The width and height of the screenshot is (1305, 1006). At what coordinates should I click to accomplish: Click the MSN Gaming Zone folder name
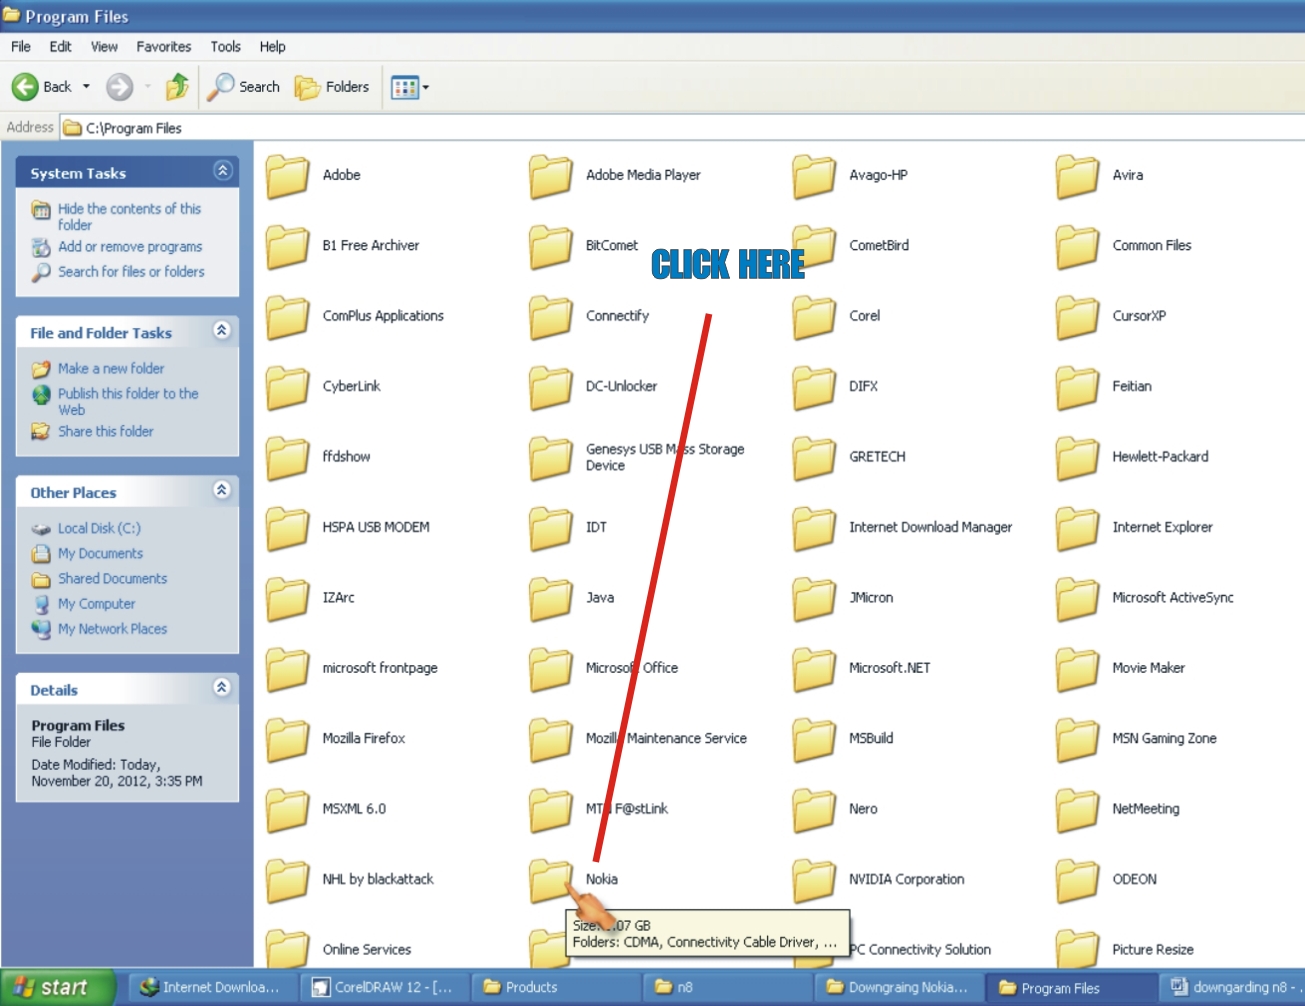1164,738
